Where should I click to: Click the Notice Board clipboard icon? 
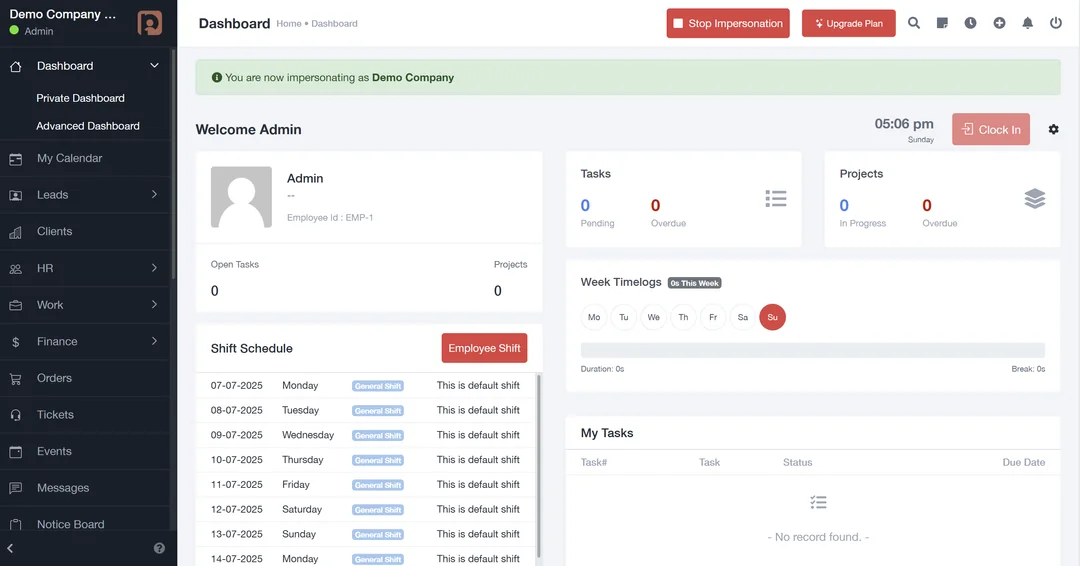[15, 525]
